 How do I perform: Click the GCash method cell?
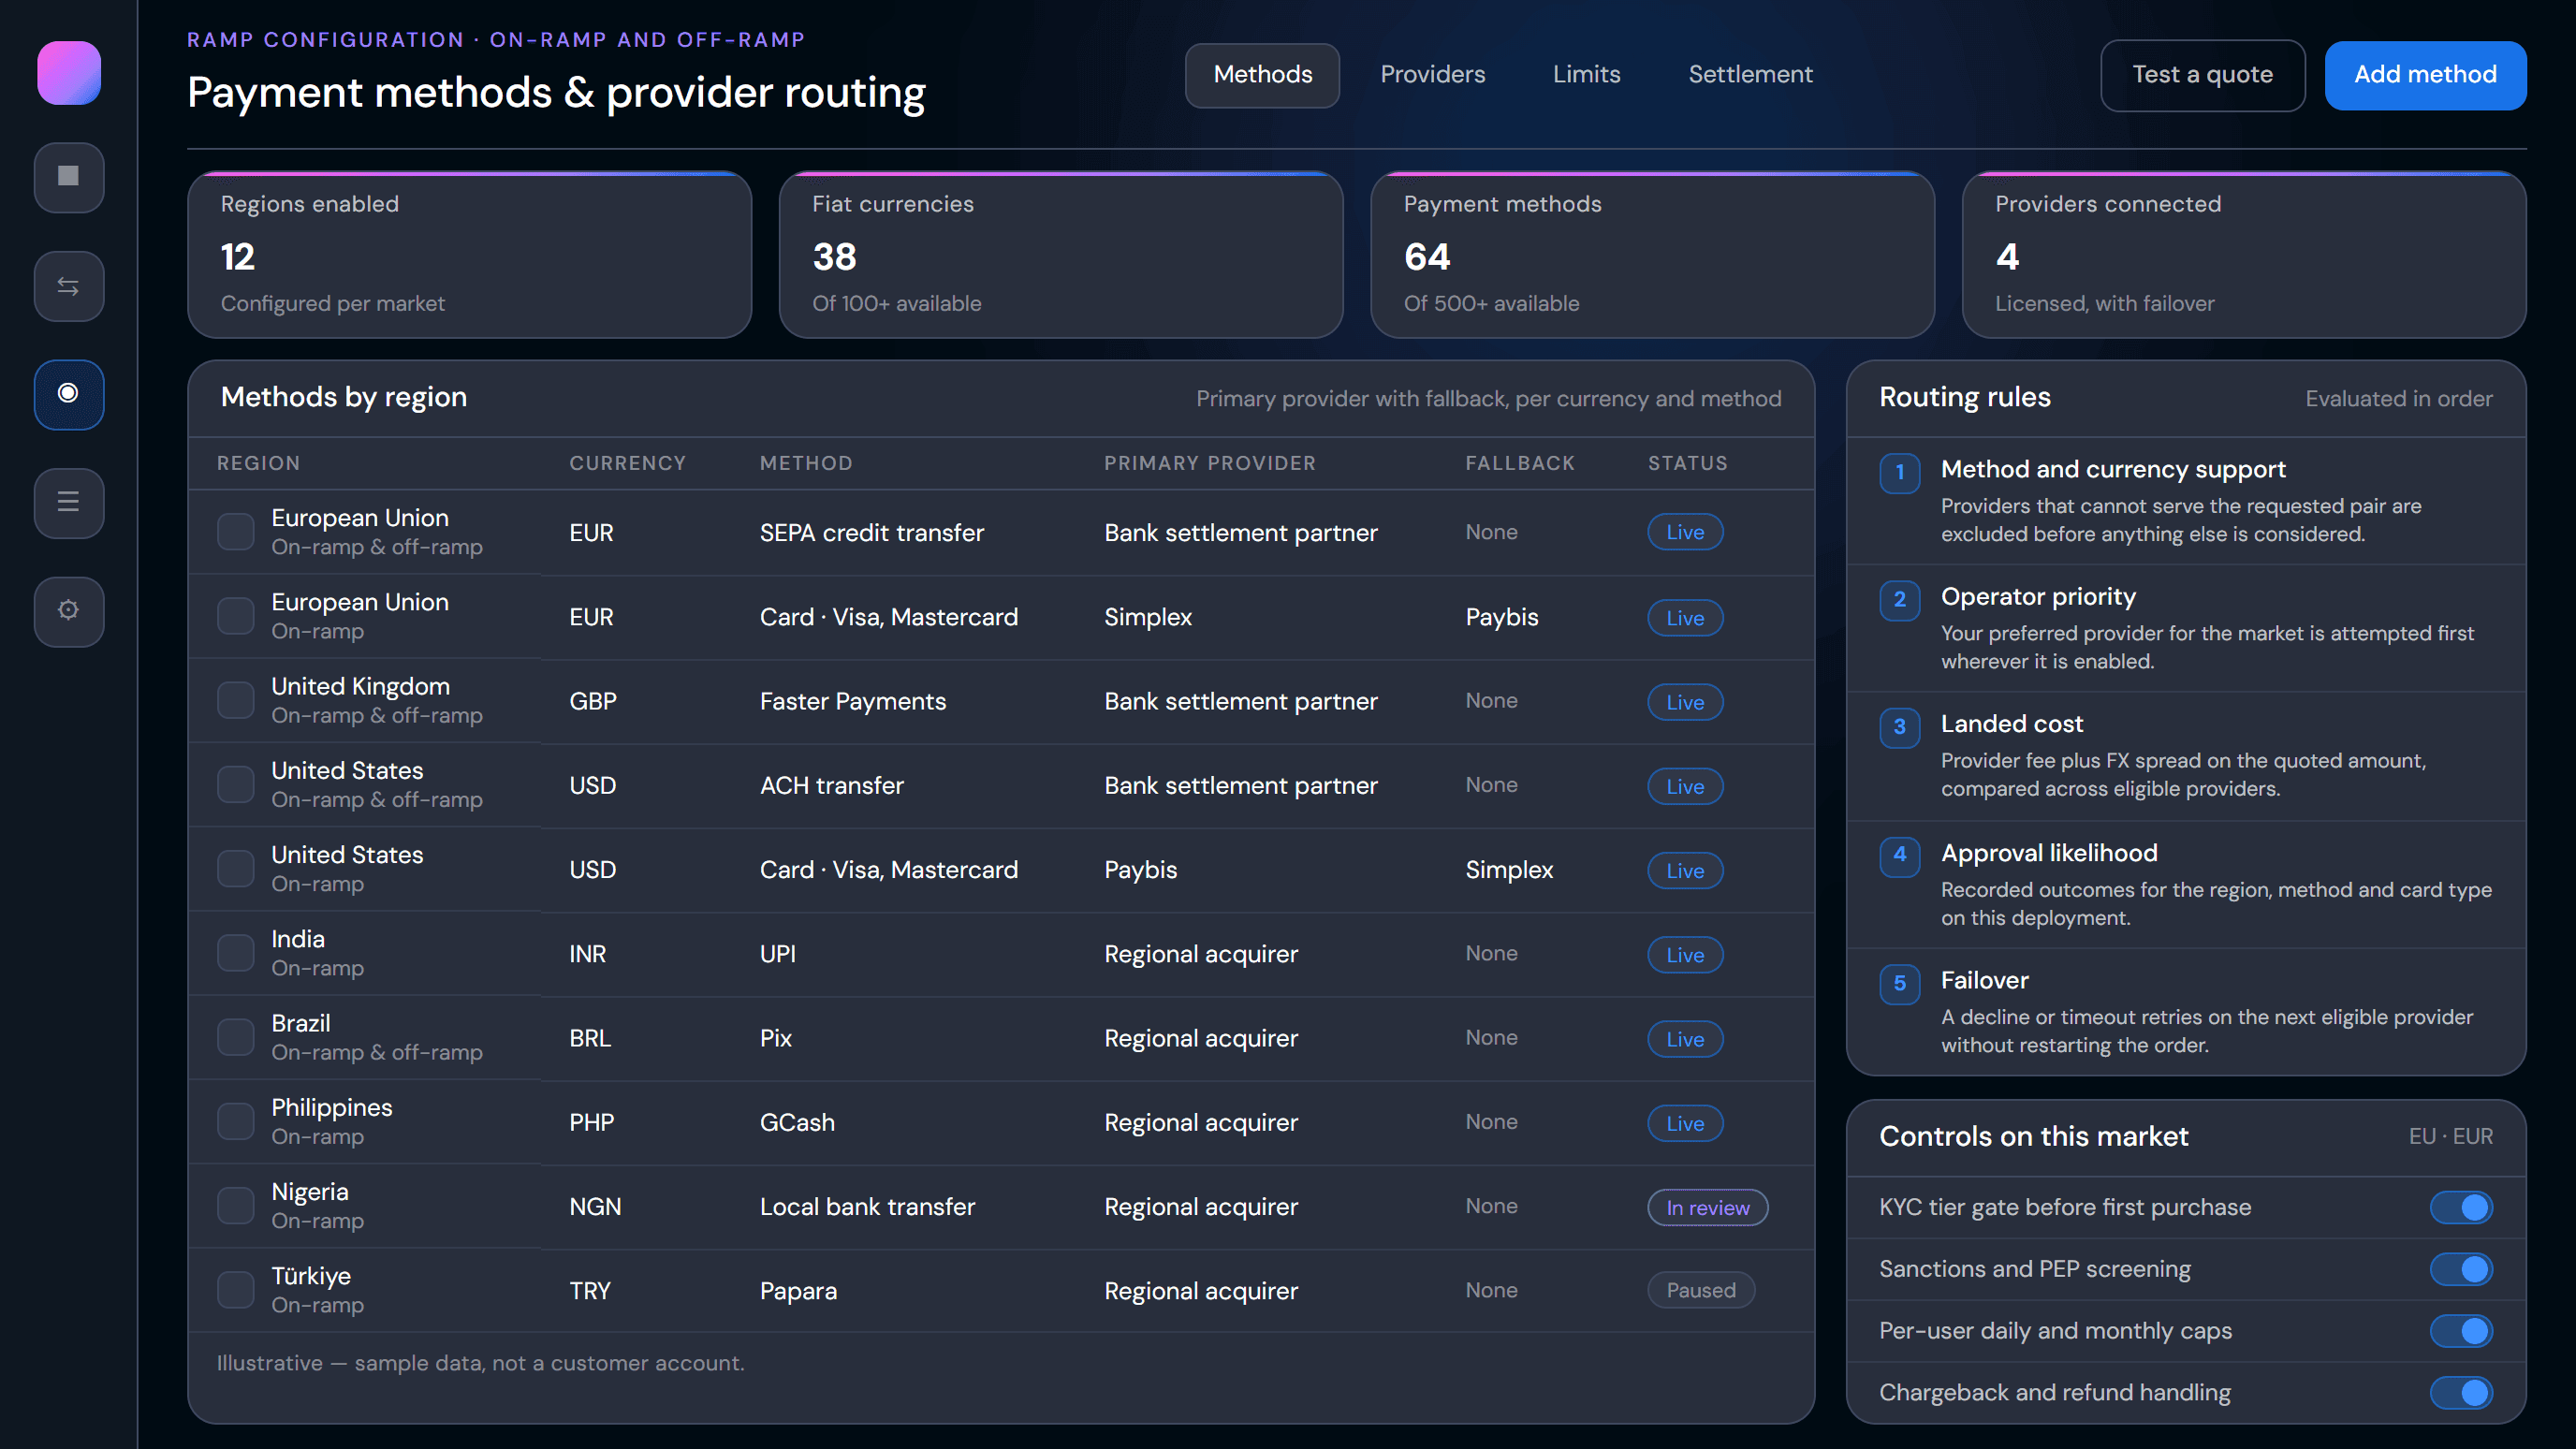click(797, 1122)
